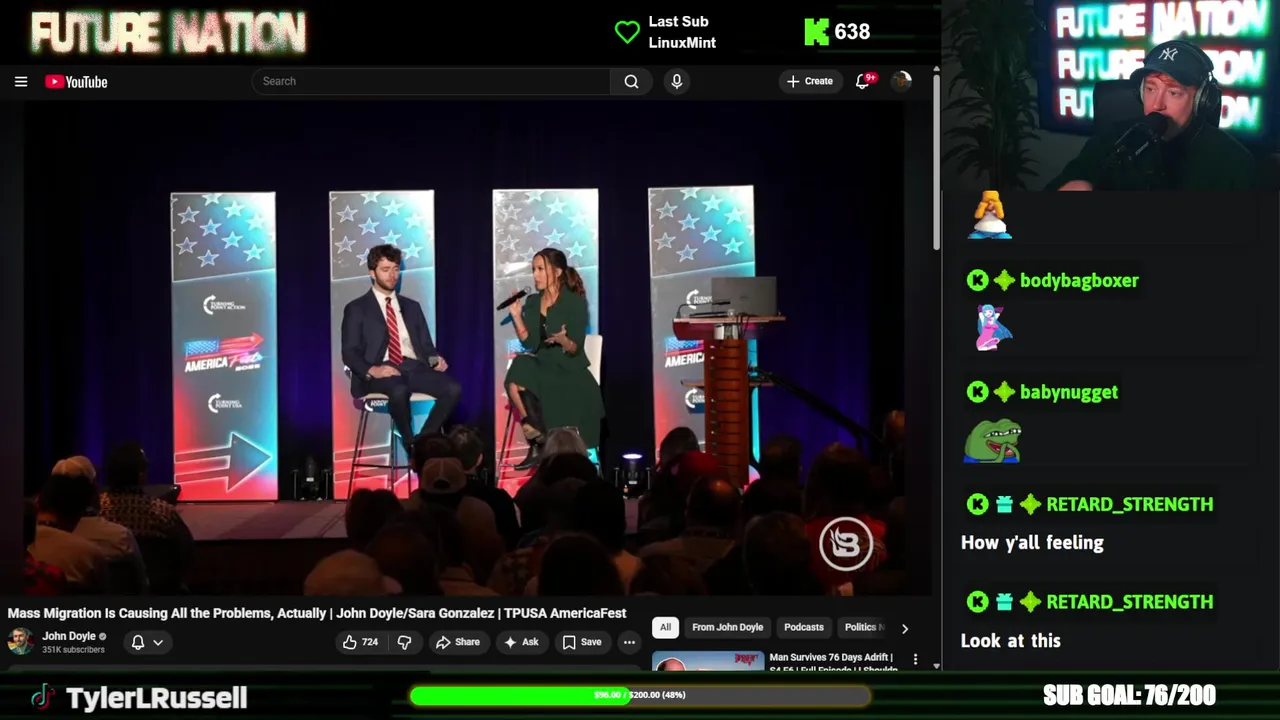
Task: Expand subscription notification bell dropdown
Action: pos(147,642)
